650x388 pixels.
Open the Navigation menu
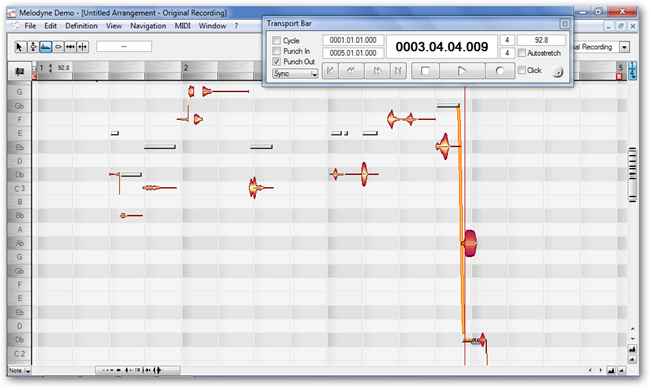148,26
